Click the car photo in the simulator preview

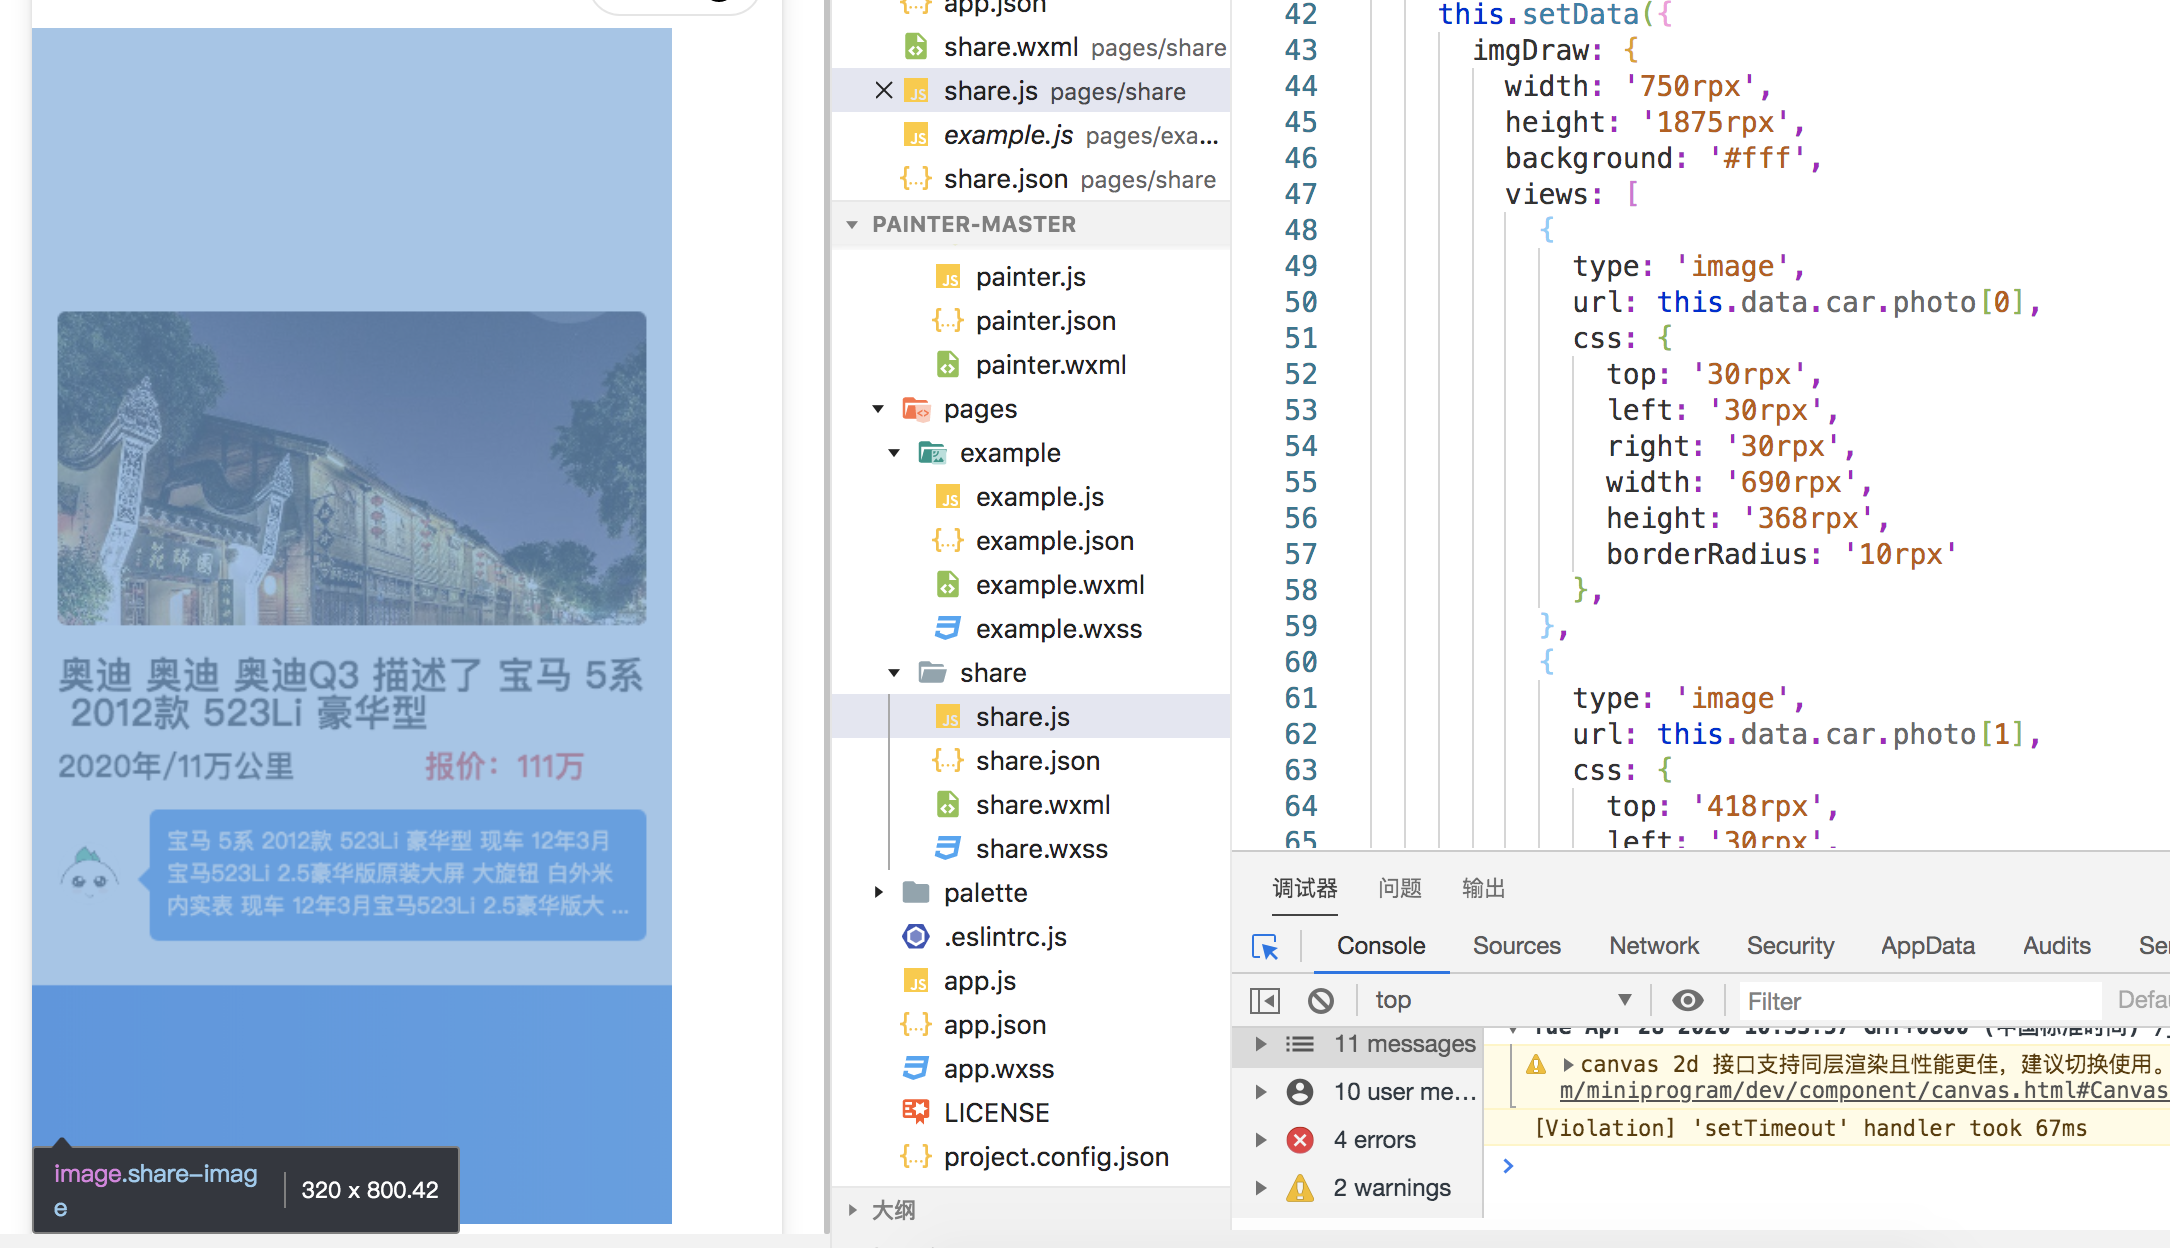(x=351, y=468)
